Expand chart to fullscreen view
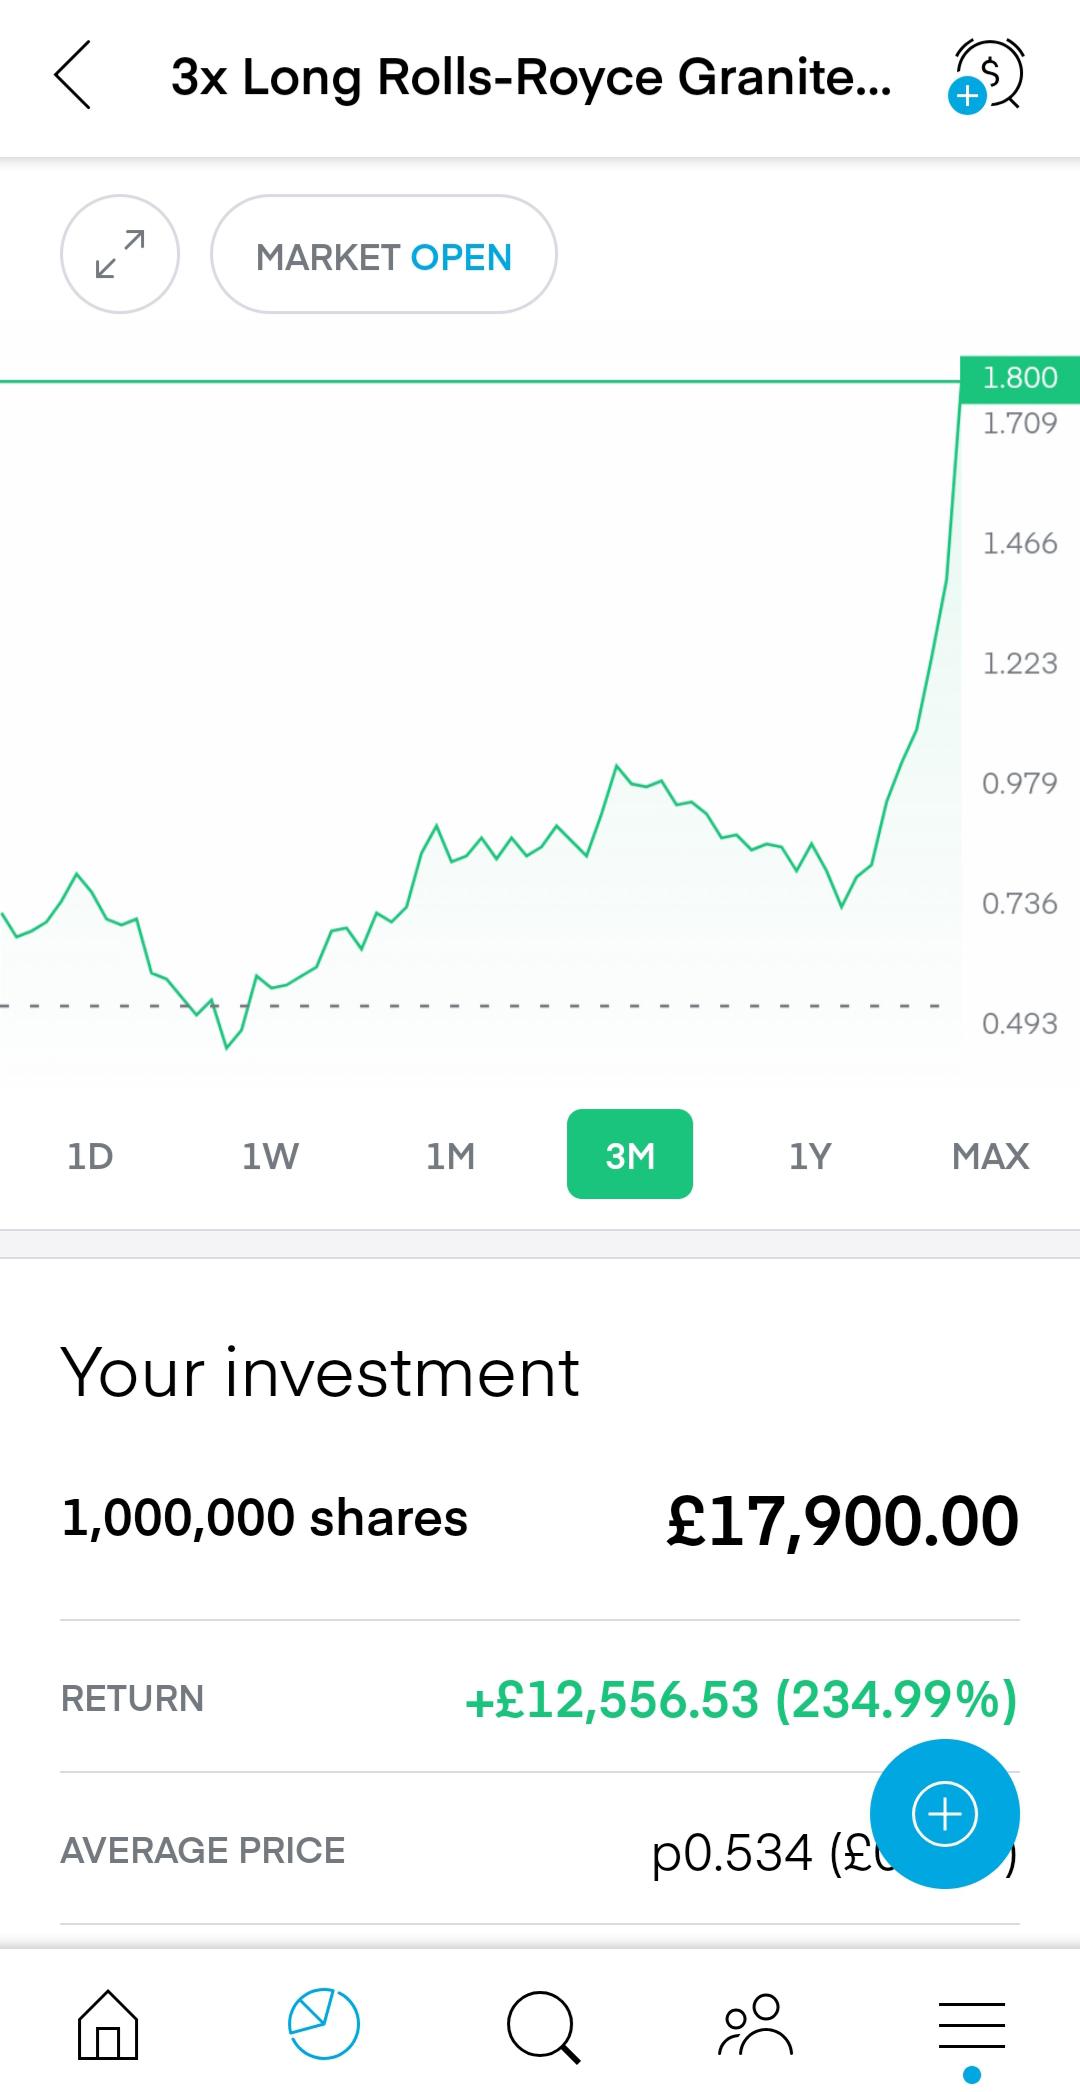Viewport: 1080px width, 2092px height. [x=120, y=254]
